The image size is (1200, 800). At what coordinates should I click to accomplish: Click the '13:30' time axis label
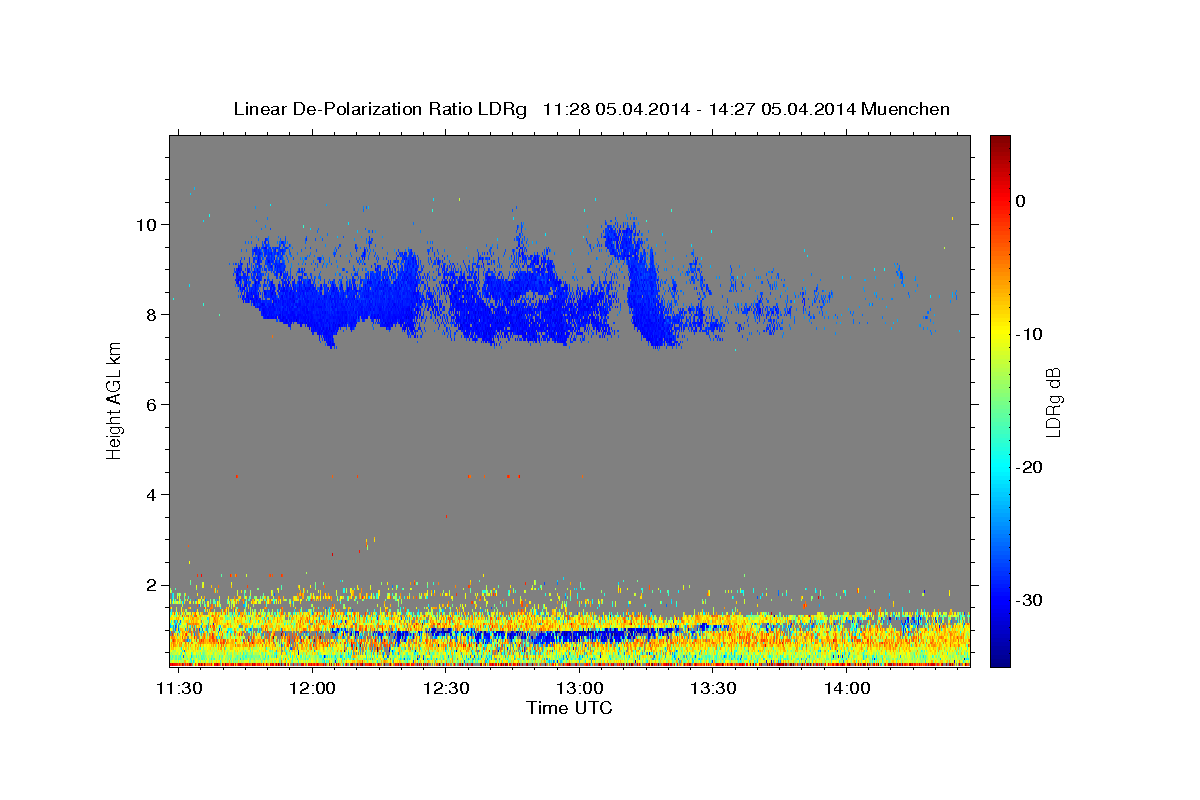(x=713, y=688)
